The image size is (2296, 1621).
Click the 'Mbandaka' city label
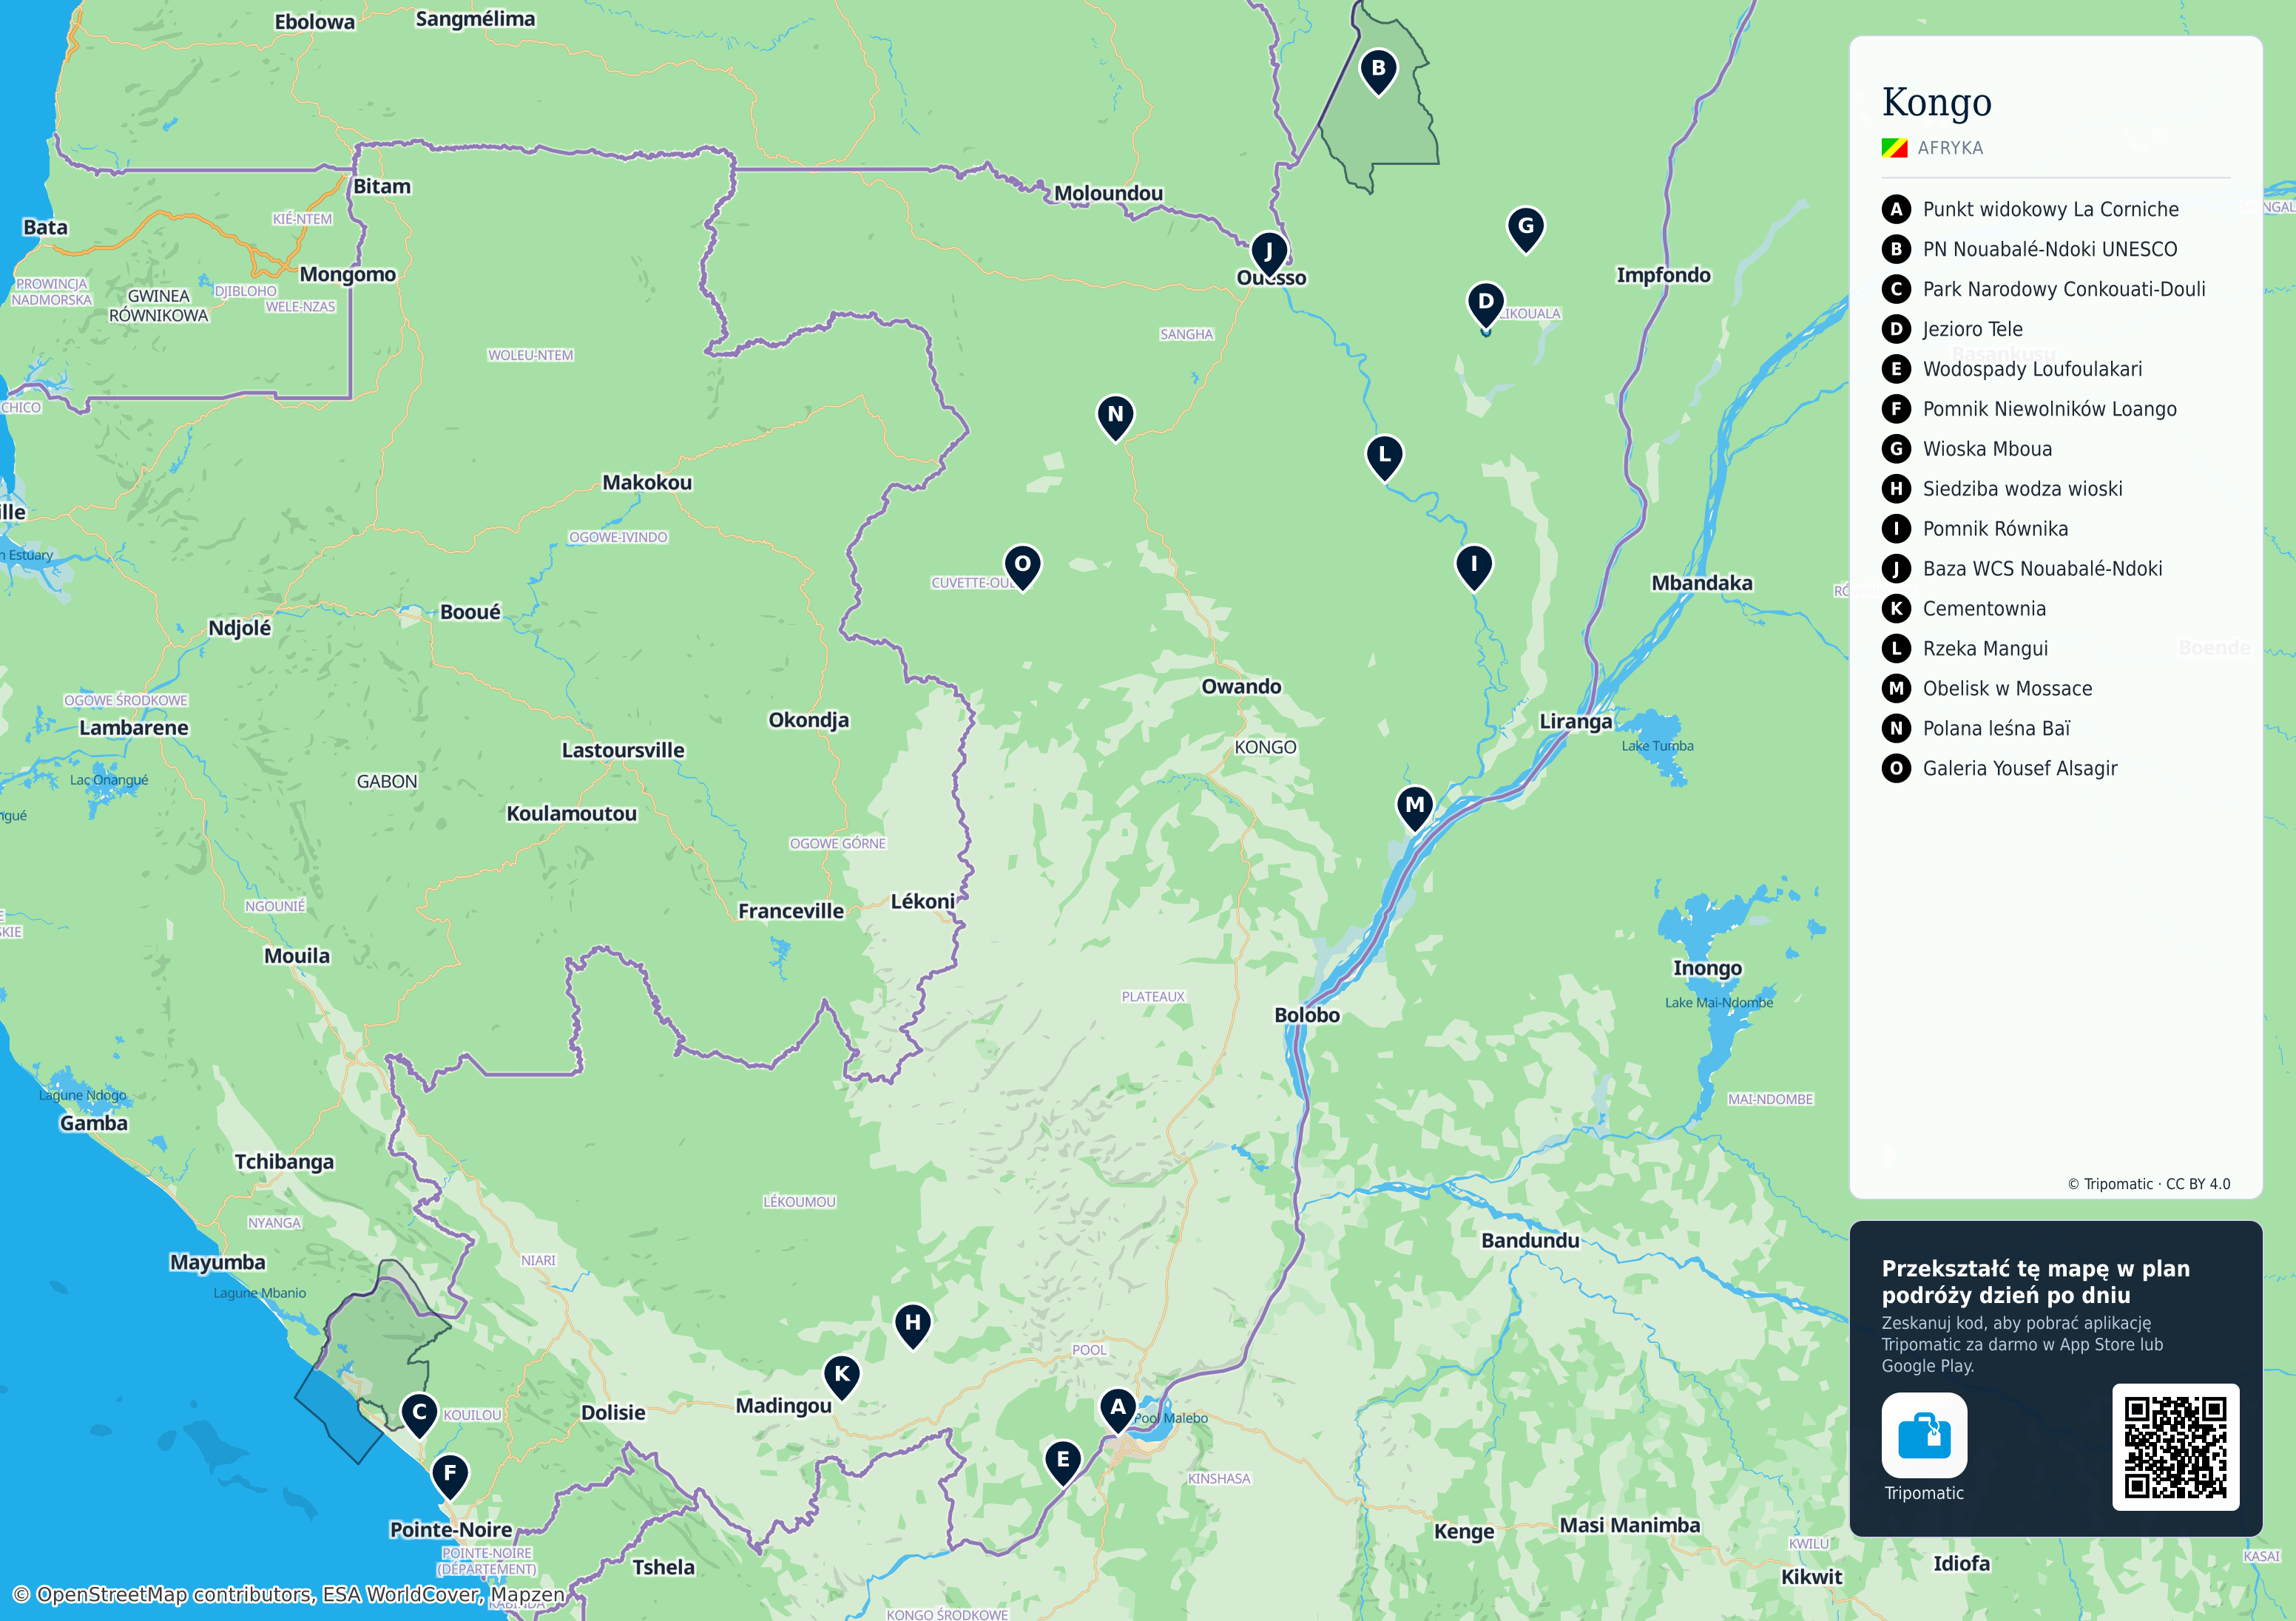(x=1701, y=583)
